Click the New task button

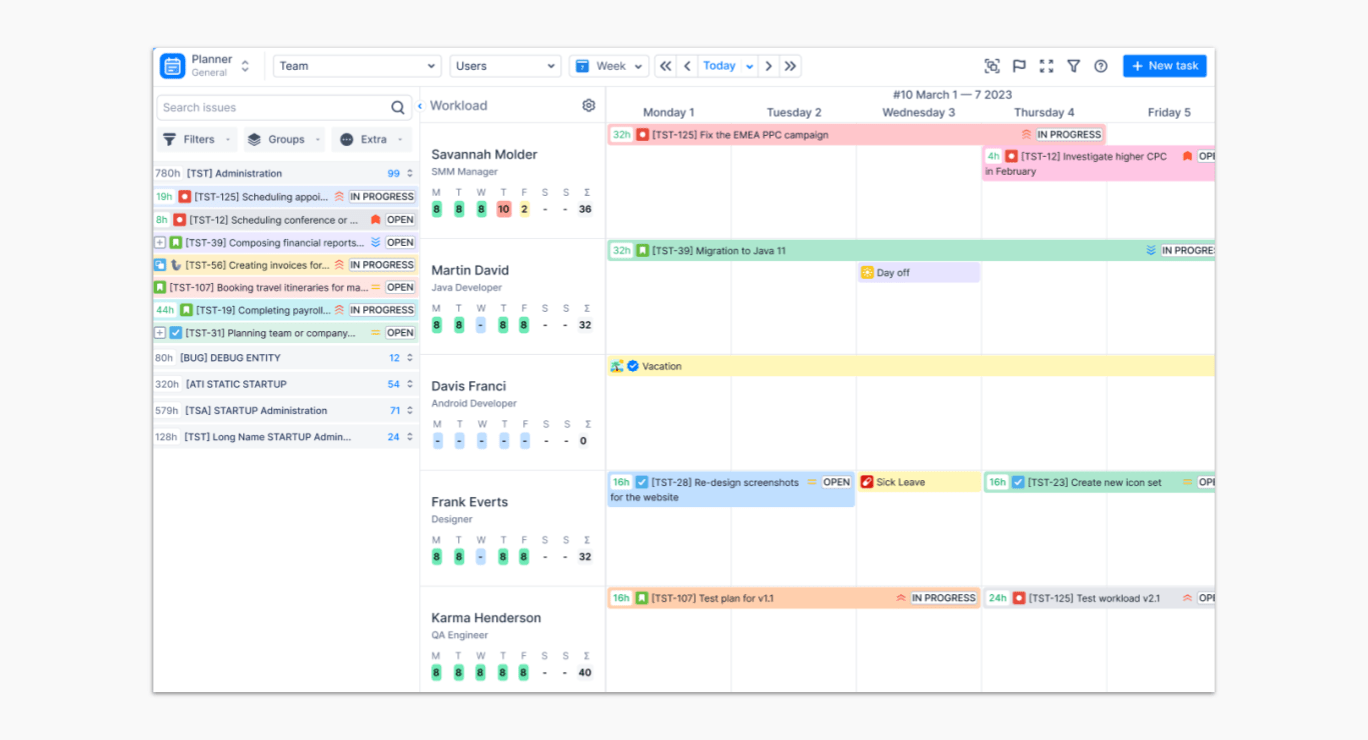click(1164, 66)
